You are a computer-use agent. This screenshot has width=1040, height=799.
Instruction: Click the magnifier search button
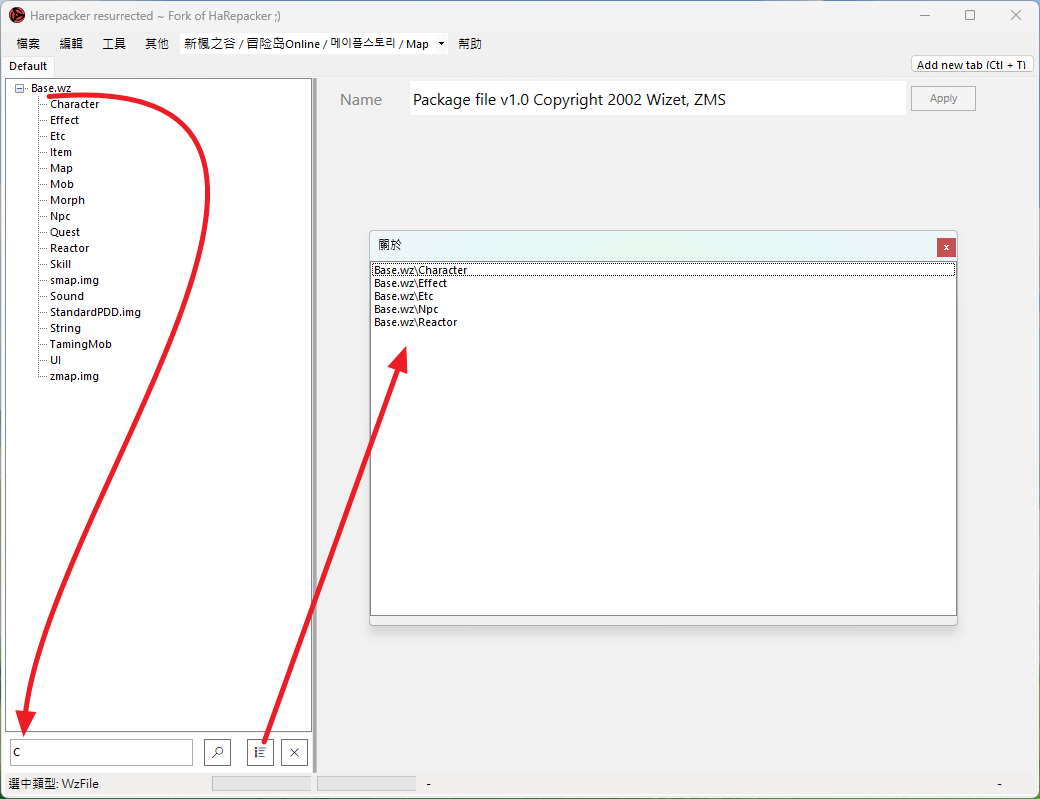(x=218, y=753)
